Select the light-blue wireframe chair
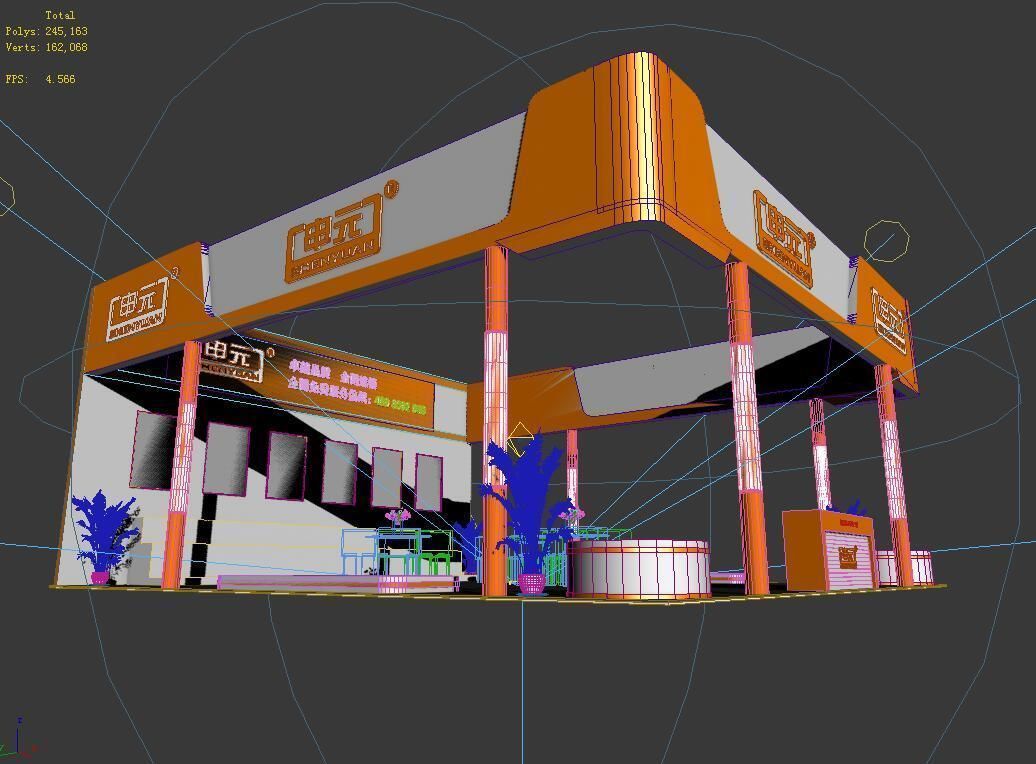This screenshot has height=764, width=1036. click(361, 551)
